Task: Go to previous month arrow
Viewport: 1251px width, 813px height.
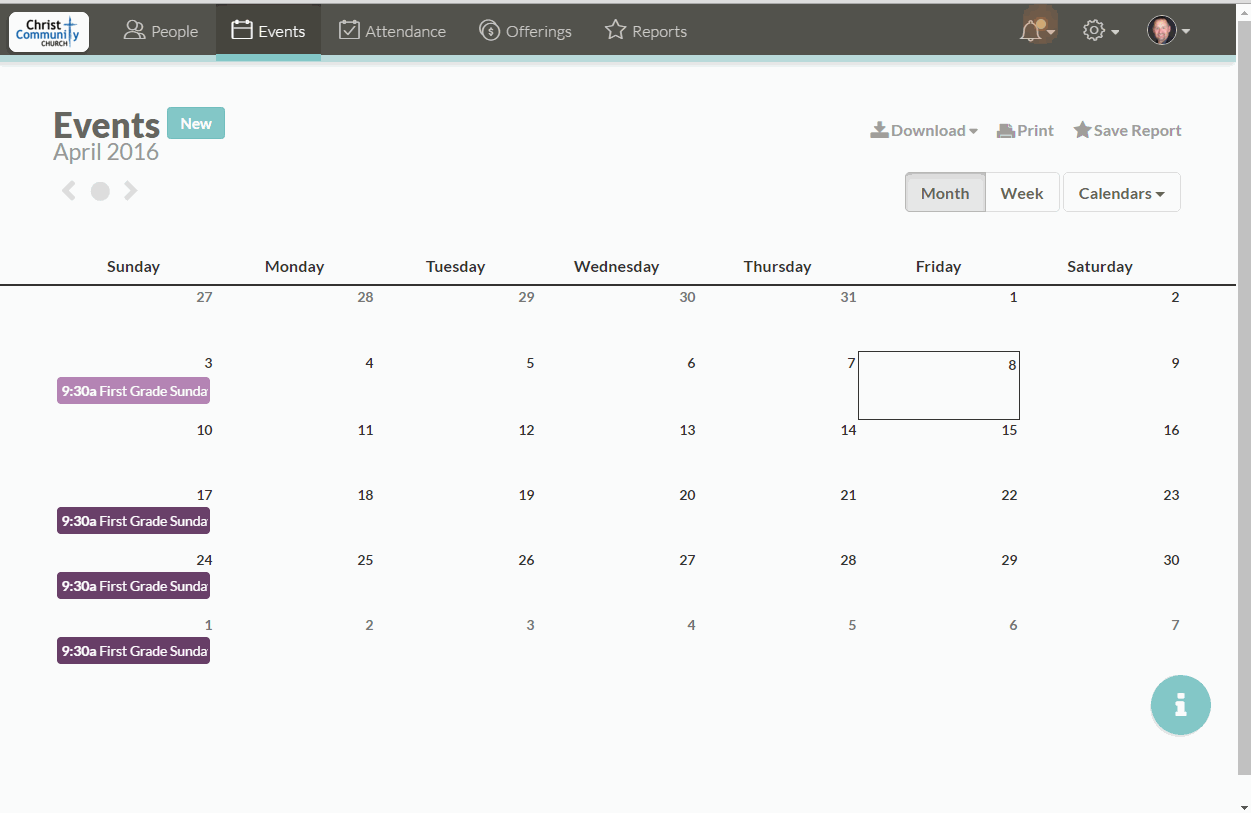Action: tap(69, 191)
